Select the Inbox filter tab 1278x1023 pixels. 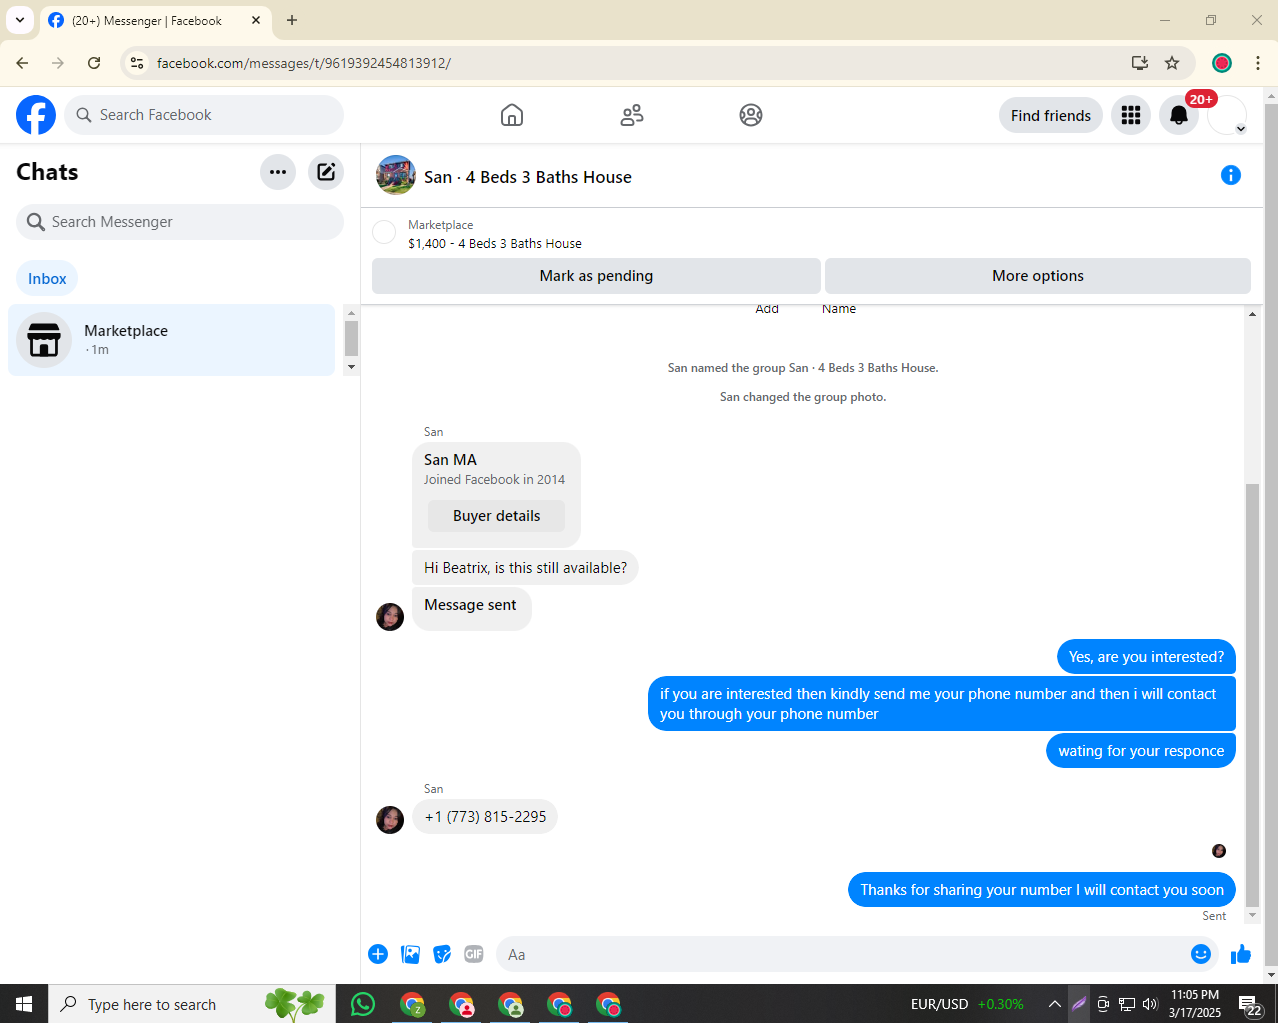47,279
